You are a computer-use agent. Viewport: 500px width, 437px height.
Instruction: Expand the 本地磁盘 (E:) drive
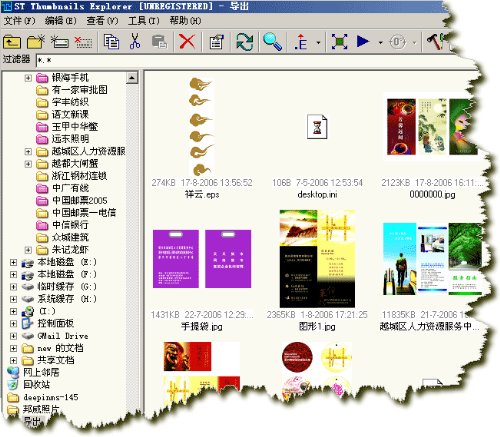tap(13, 262)
